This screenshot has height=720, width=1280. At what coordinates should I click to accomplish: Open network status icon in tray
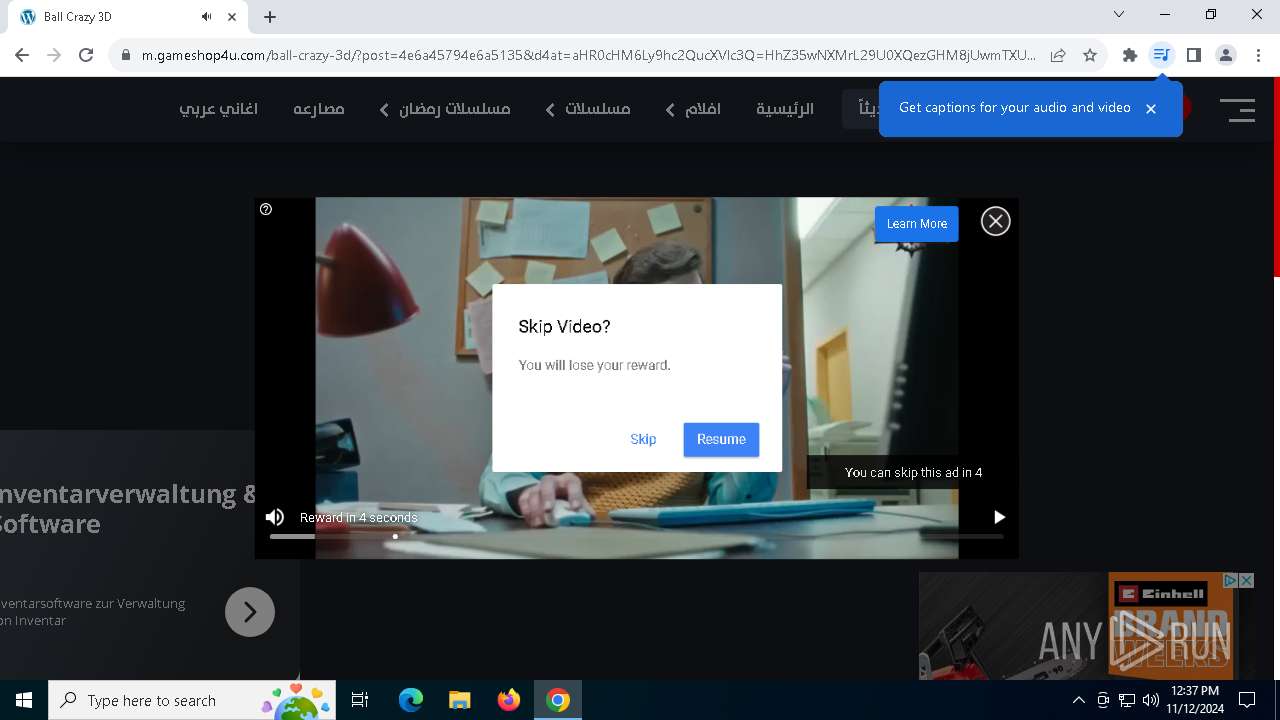coord(1127,700)
